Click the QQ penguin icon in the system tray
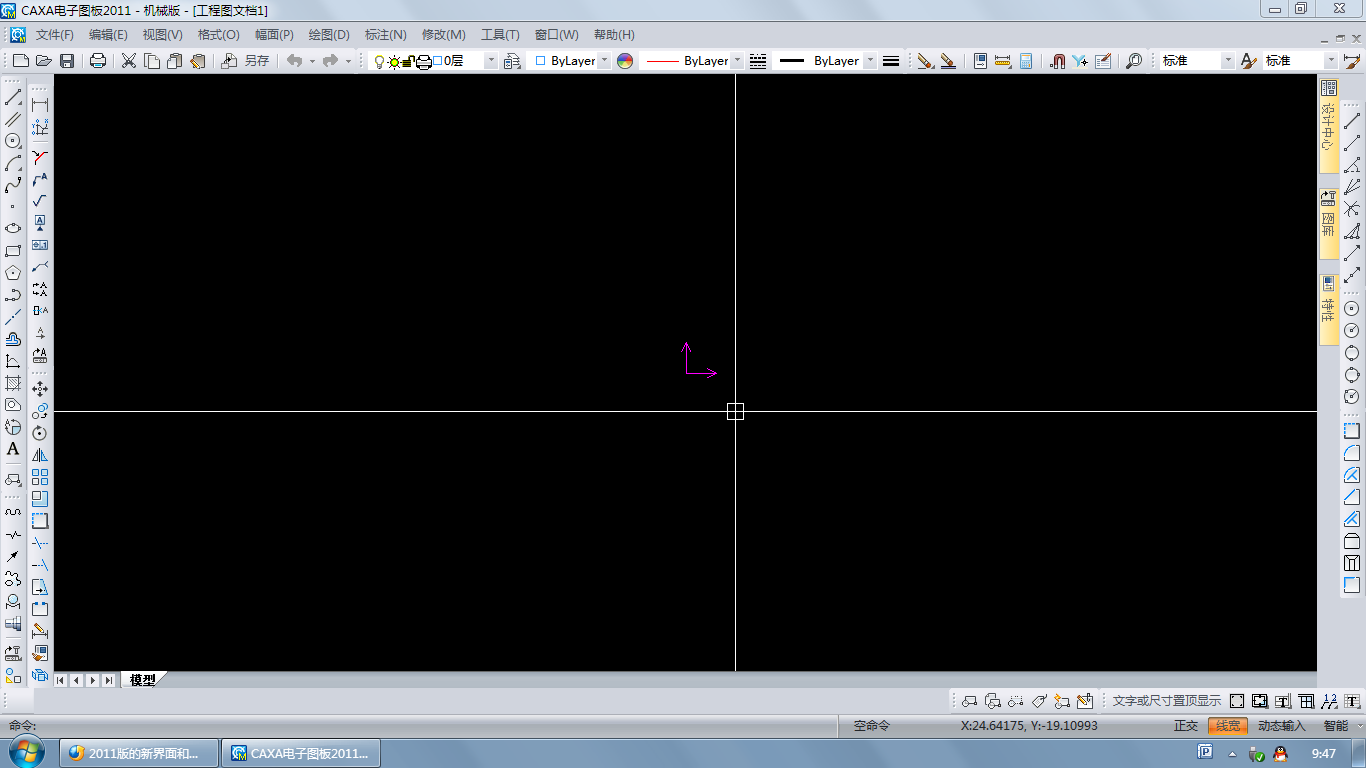The width and height of the screenshot is (1366, 768). 1280,753
